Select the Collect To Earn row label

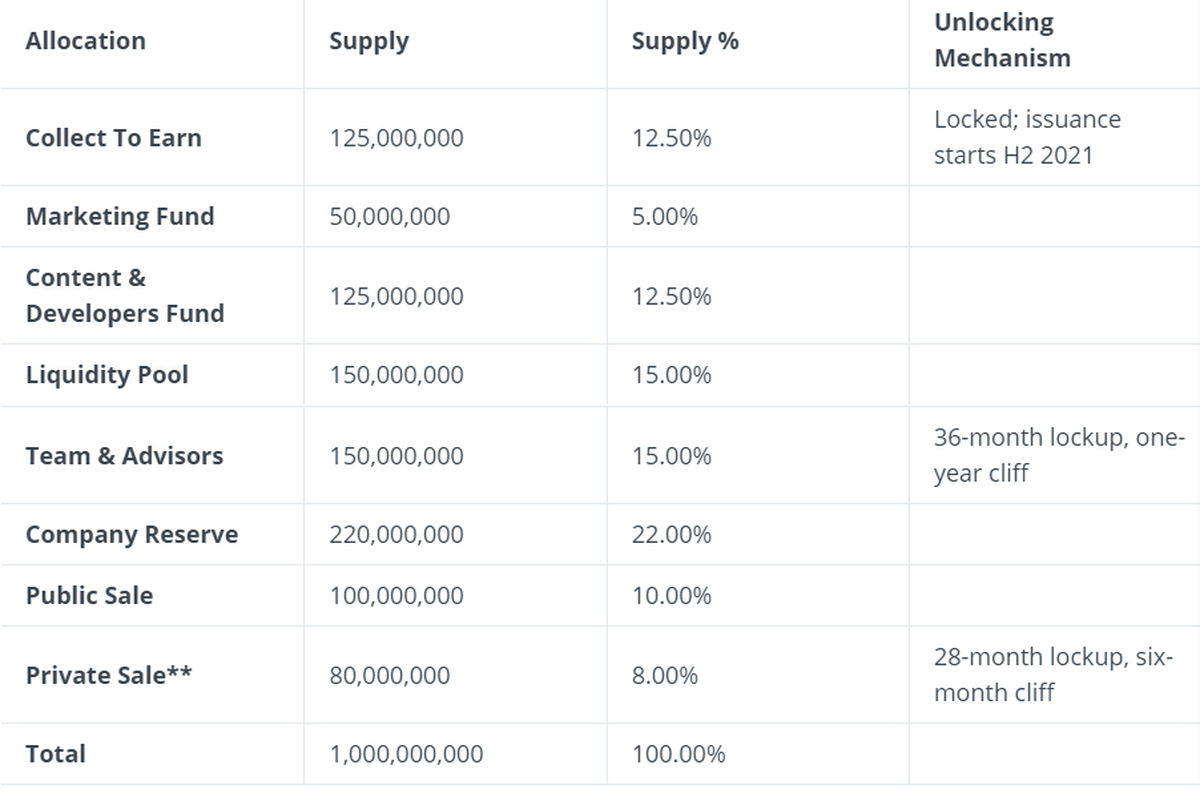point(114,138)
